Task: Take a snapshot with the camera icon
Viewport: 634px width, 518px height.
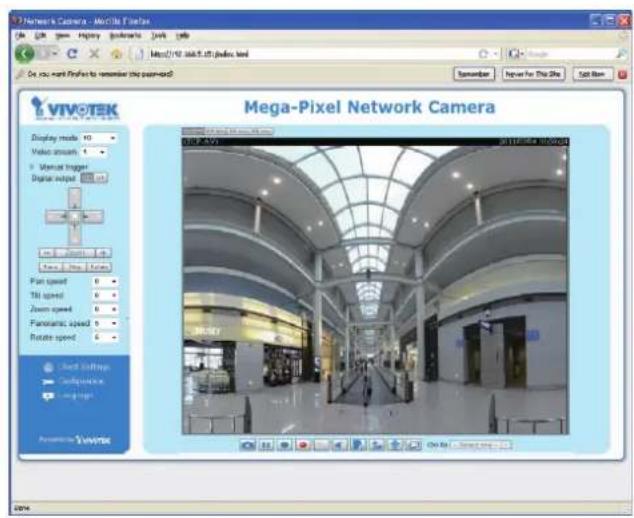Action: pyautogui.click(x=247, y=445)
